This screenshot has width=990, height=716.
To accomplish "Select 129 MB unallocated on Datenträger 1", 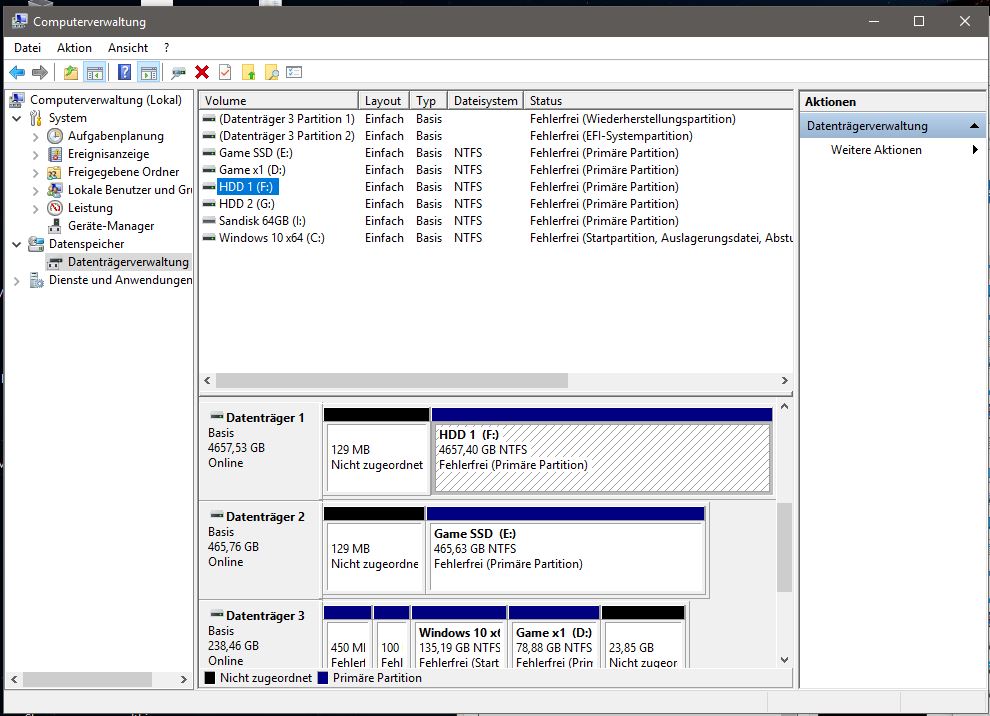I will (377, 451).
